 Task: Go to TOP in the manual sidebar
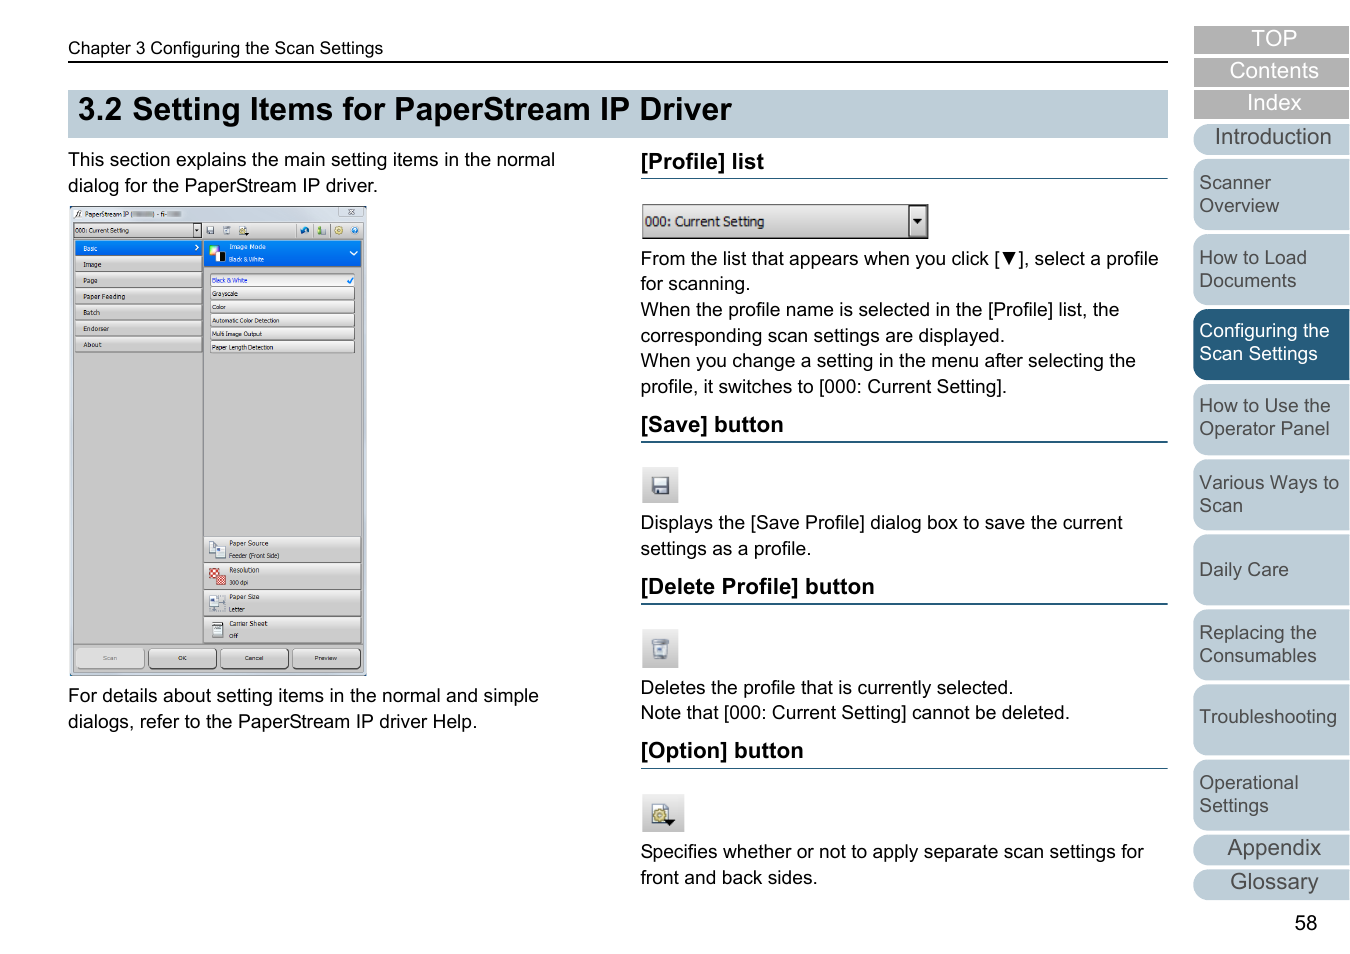click(1272, 39)
